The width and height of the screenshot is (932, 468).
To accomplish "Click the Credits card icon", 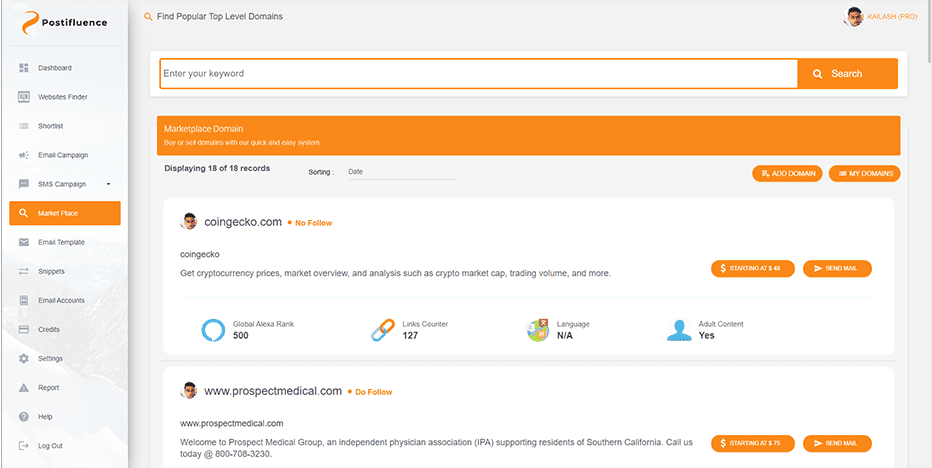I will pos(24,329).
